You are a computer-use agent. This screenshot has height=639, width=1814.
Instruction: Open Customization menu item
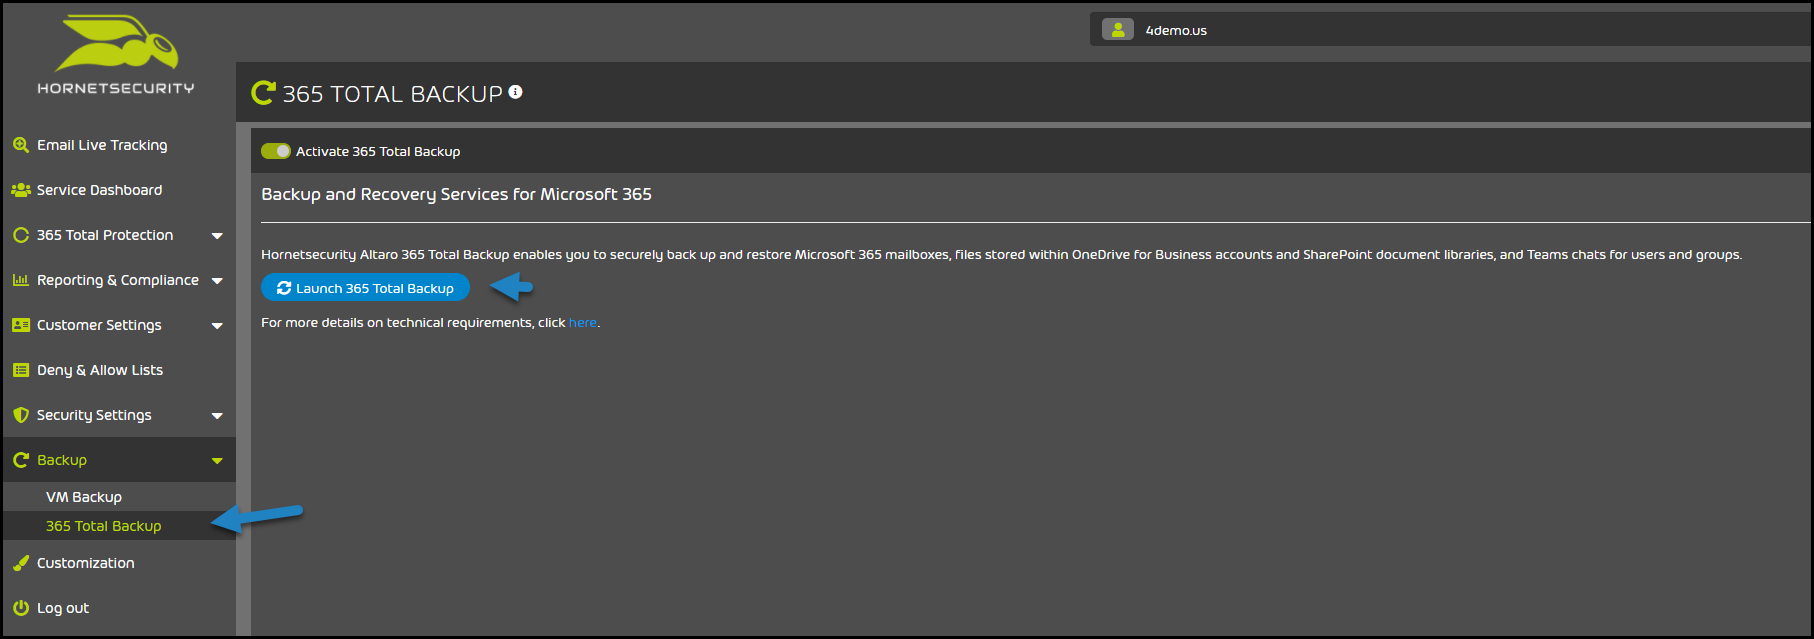pos(119,563)
